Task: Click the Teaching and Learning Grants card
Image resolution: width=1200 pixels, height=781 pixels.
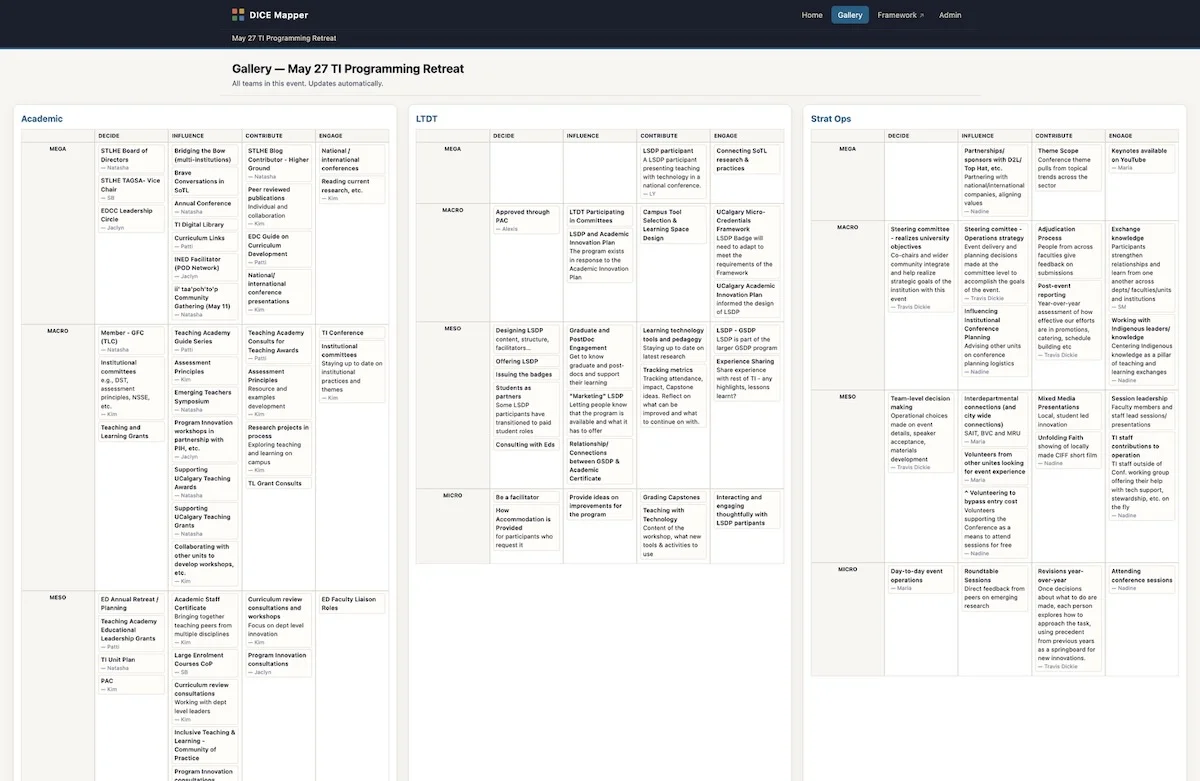Action: [x=131, y=432]
